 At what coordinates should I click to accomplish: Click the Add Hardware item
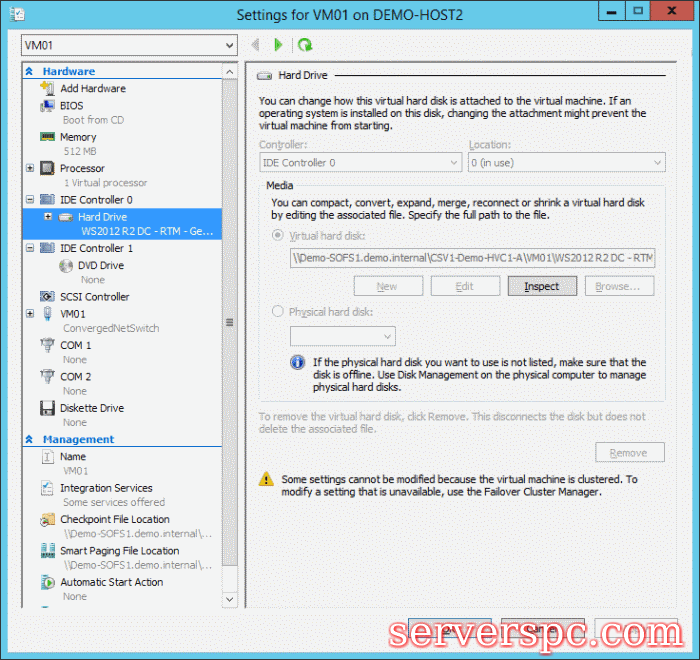click(93, 89)
